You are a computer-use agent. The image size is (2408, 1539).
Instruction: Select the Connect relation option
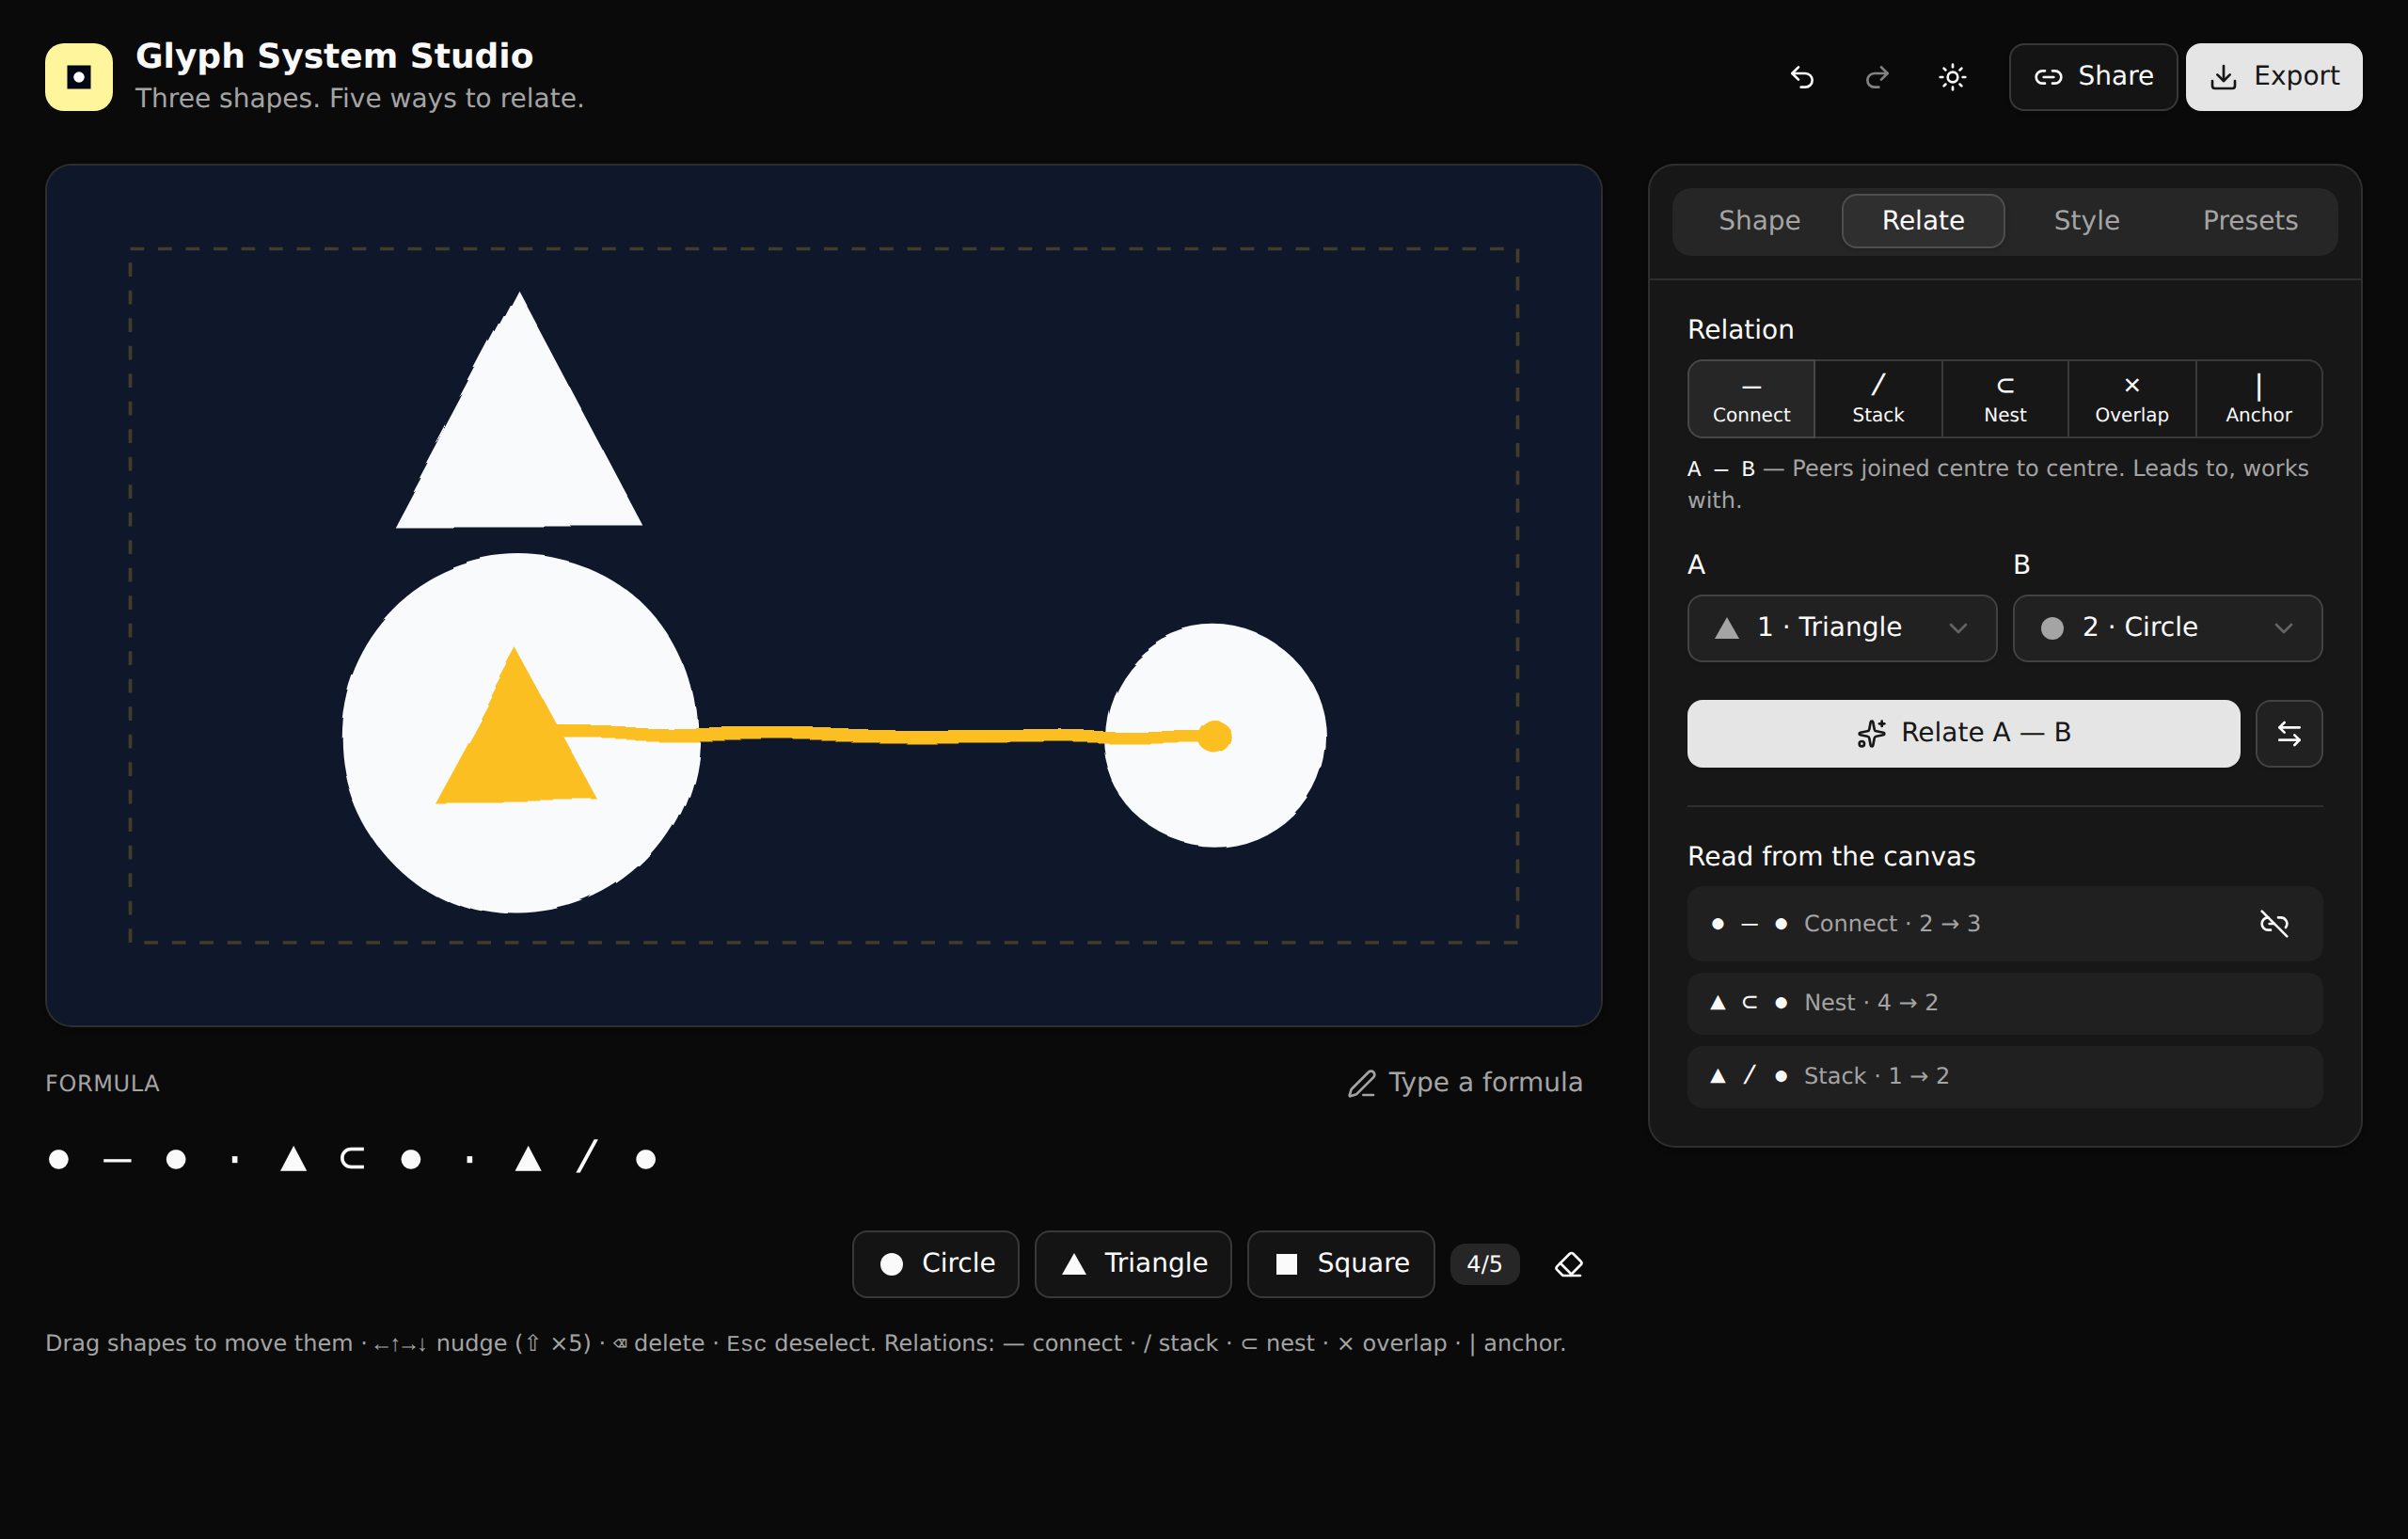1751,399
